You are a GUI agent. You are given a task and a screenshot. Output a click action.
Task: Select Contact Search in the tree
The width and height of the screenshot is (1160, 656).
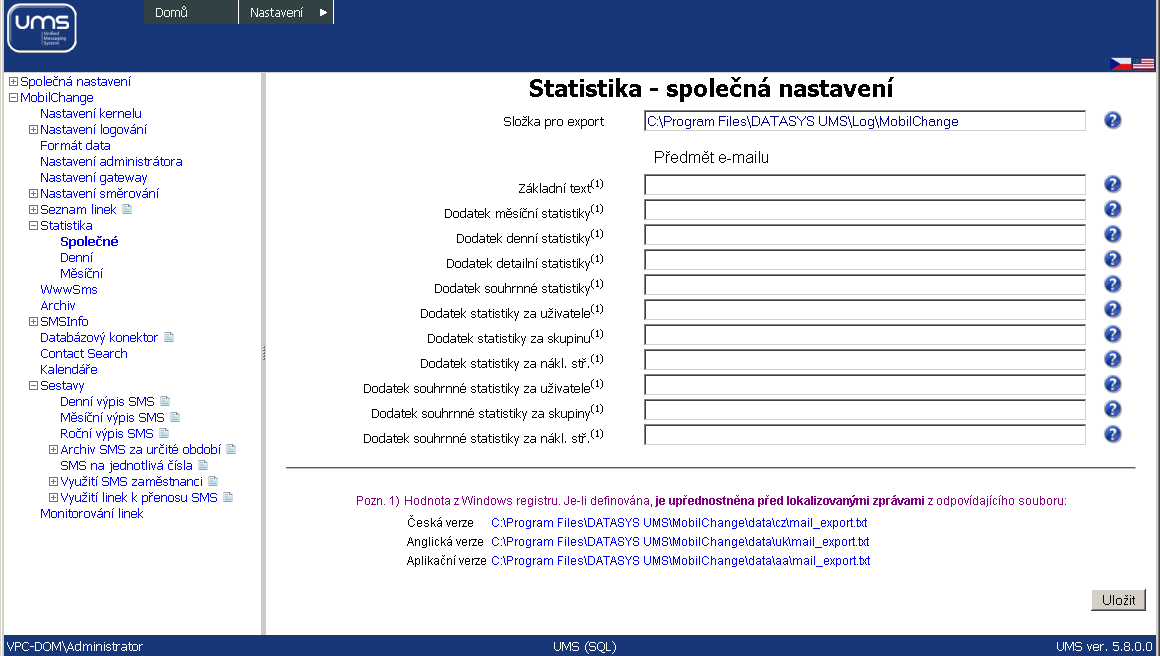[84, 354]
